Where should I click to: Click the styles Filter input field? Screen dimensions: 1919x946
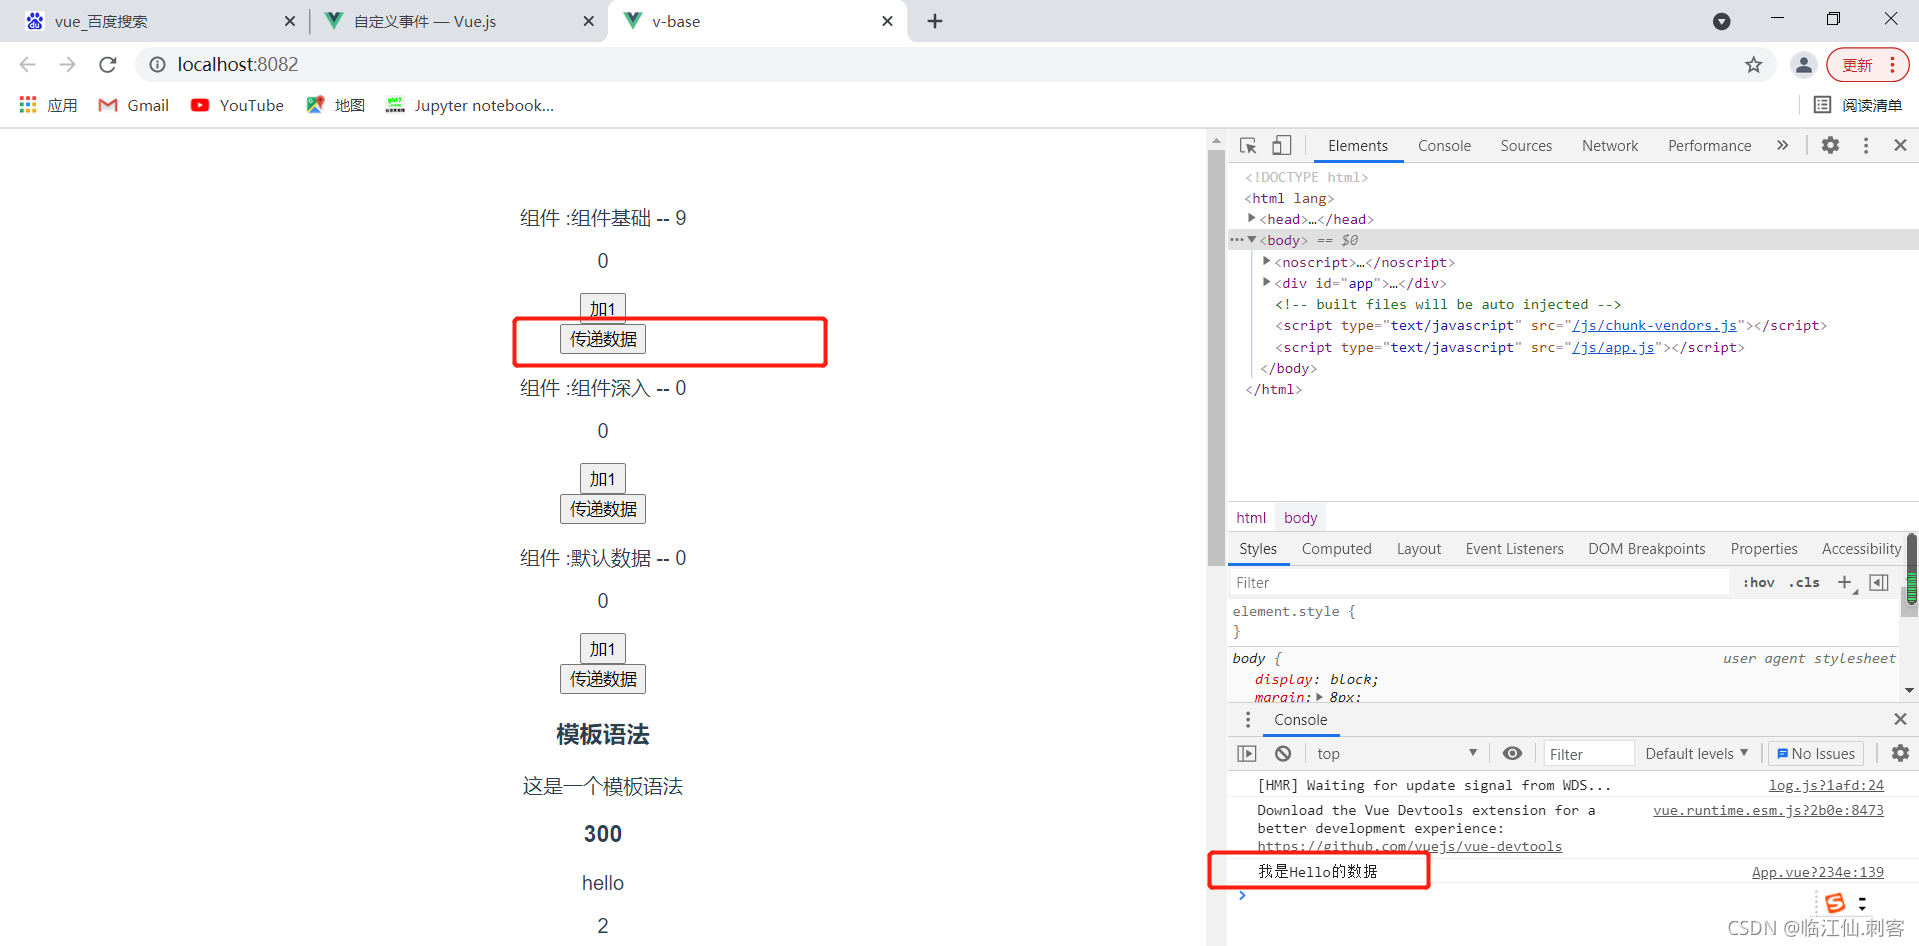click(x=1478, y=583)
